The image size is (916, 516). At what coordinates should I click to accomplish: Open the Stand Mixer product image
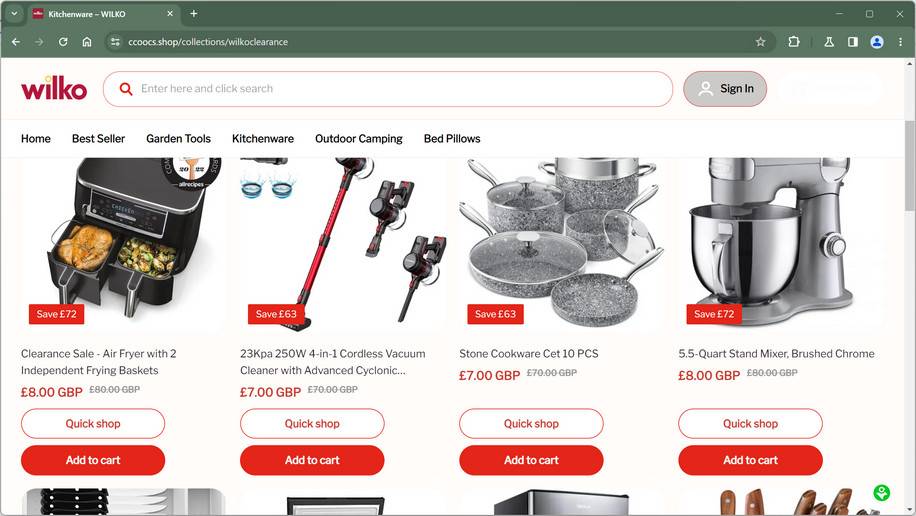(779, 244)
